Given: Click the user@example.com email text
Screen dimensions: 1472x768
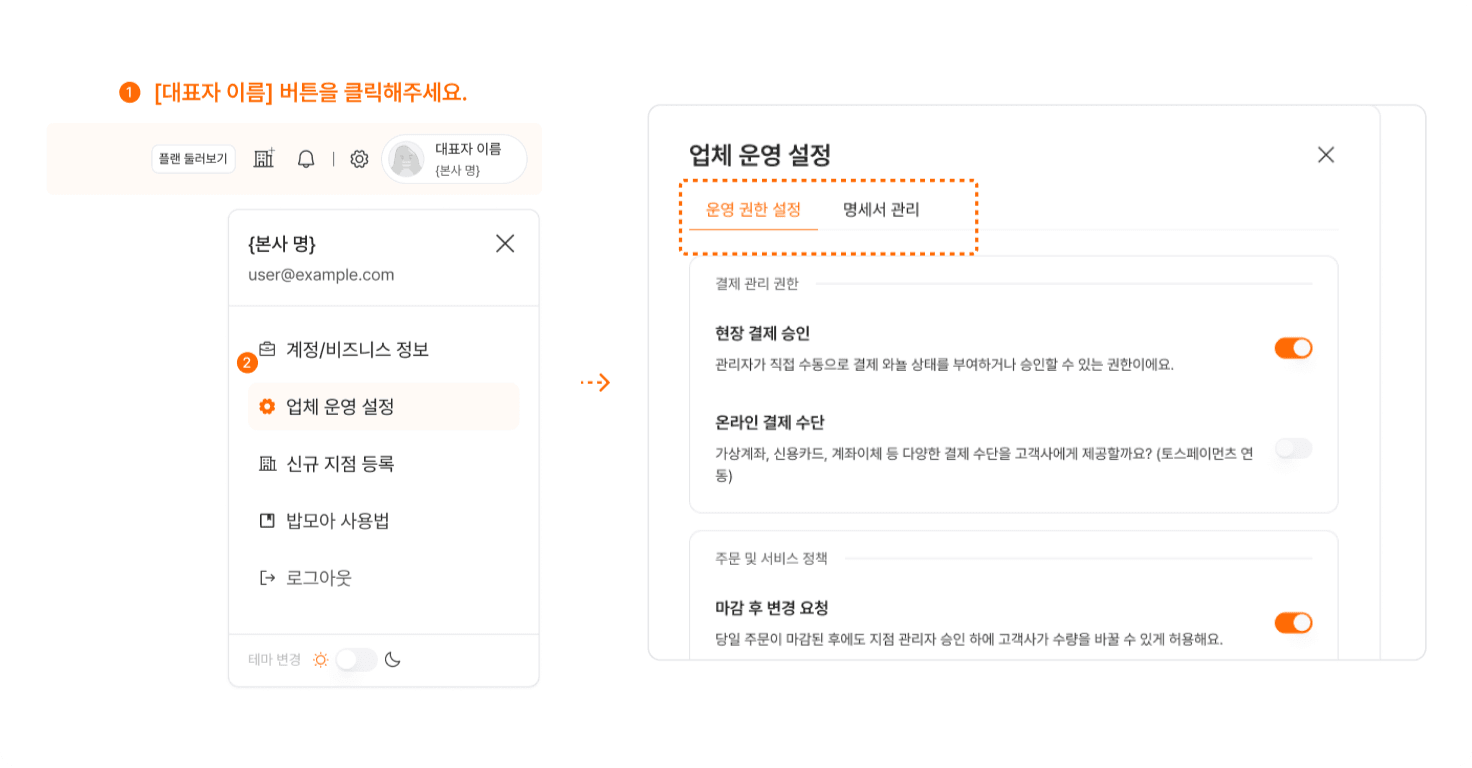Looking at the screenshot, I should click(x=321, y=275).
